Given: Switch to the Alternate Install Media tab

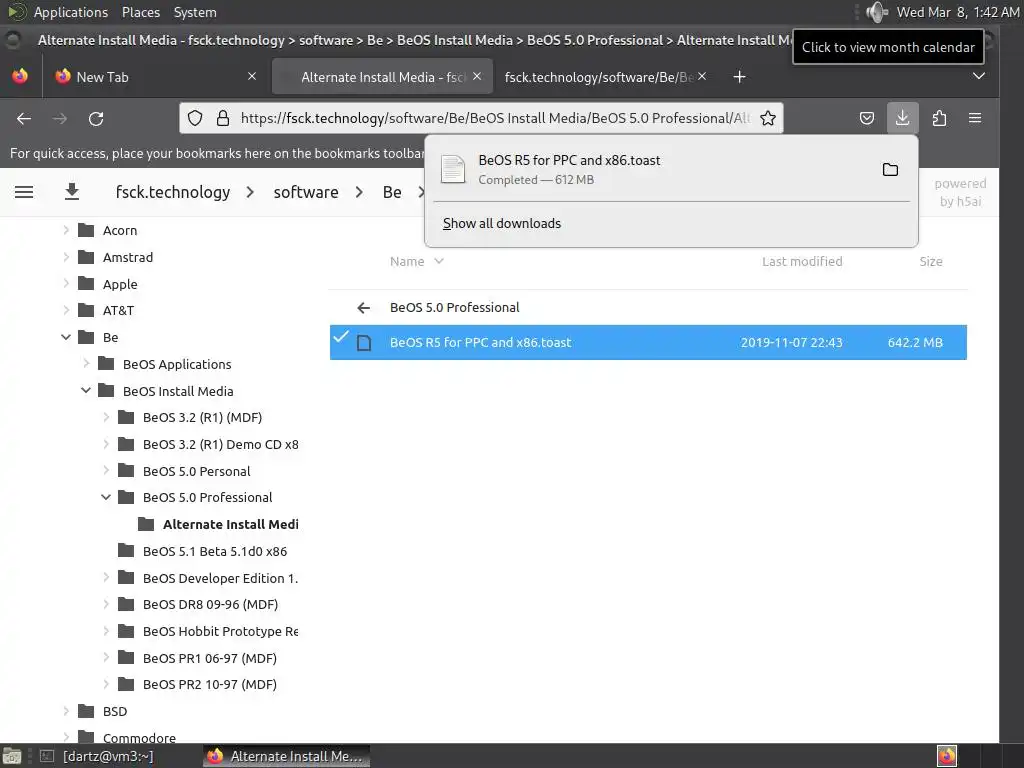Looking at the screenshot, I should (382, 77).
